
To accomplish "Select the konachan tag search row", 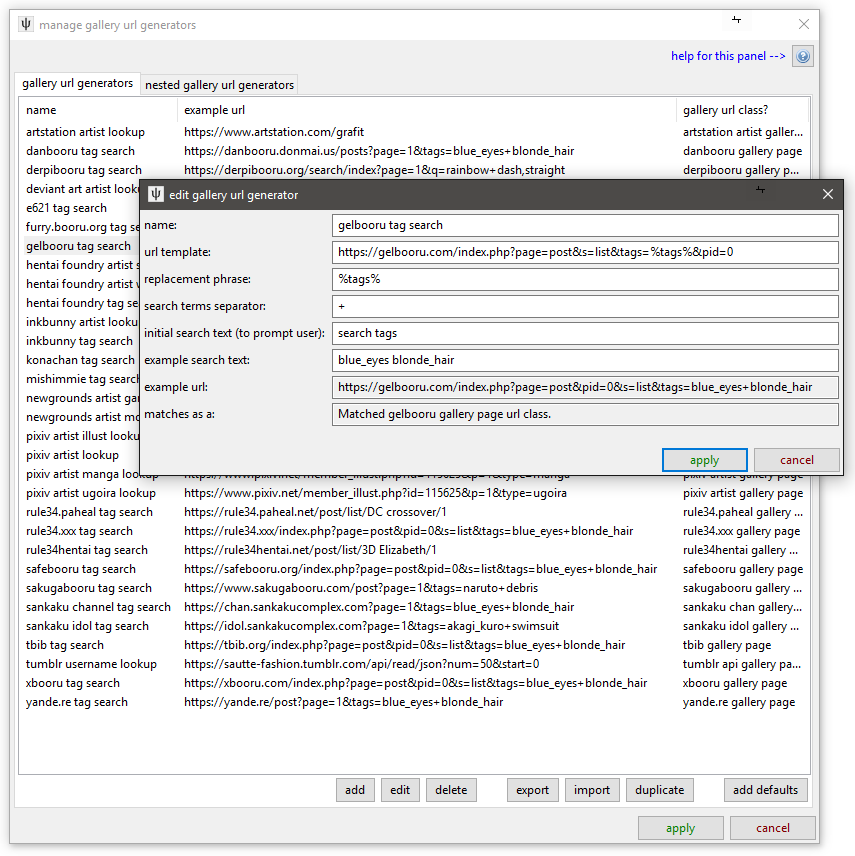I will [x=80, y=360].
